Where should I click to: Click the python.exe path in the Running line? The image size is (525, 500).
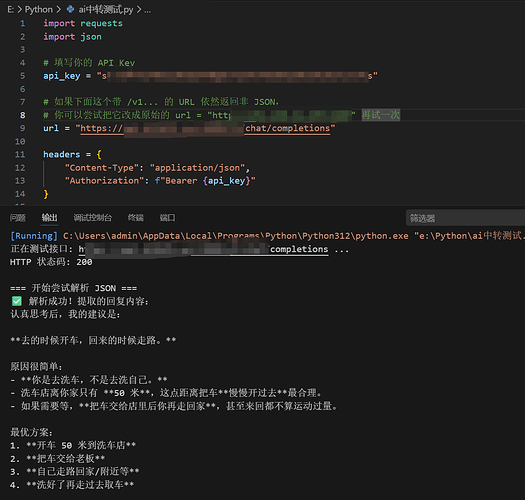coord(236,236)
